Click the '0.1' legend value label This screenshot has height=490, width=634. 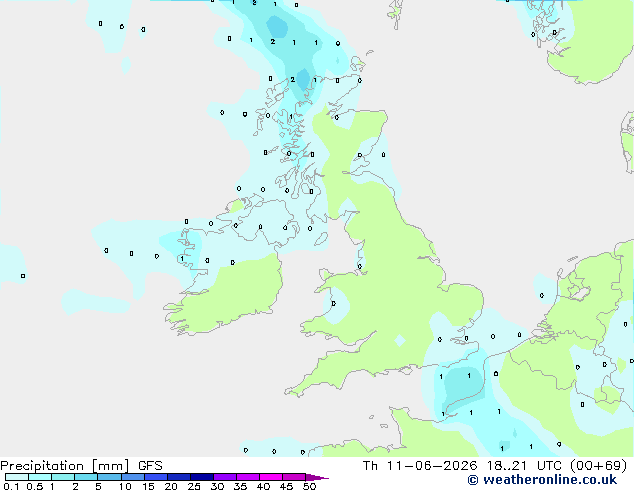coord(11,486)
